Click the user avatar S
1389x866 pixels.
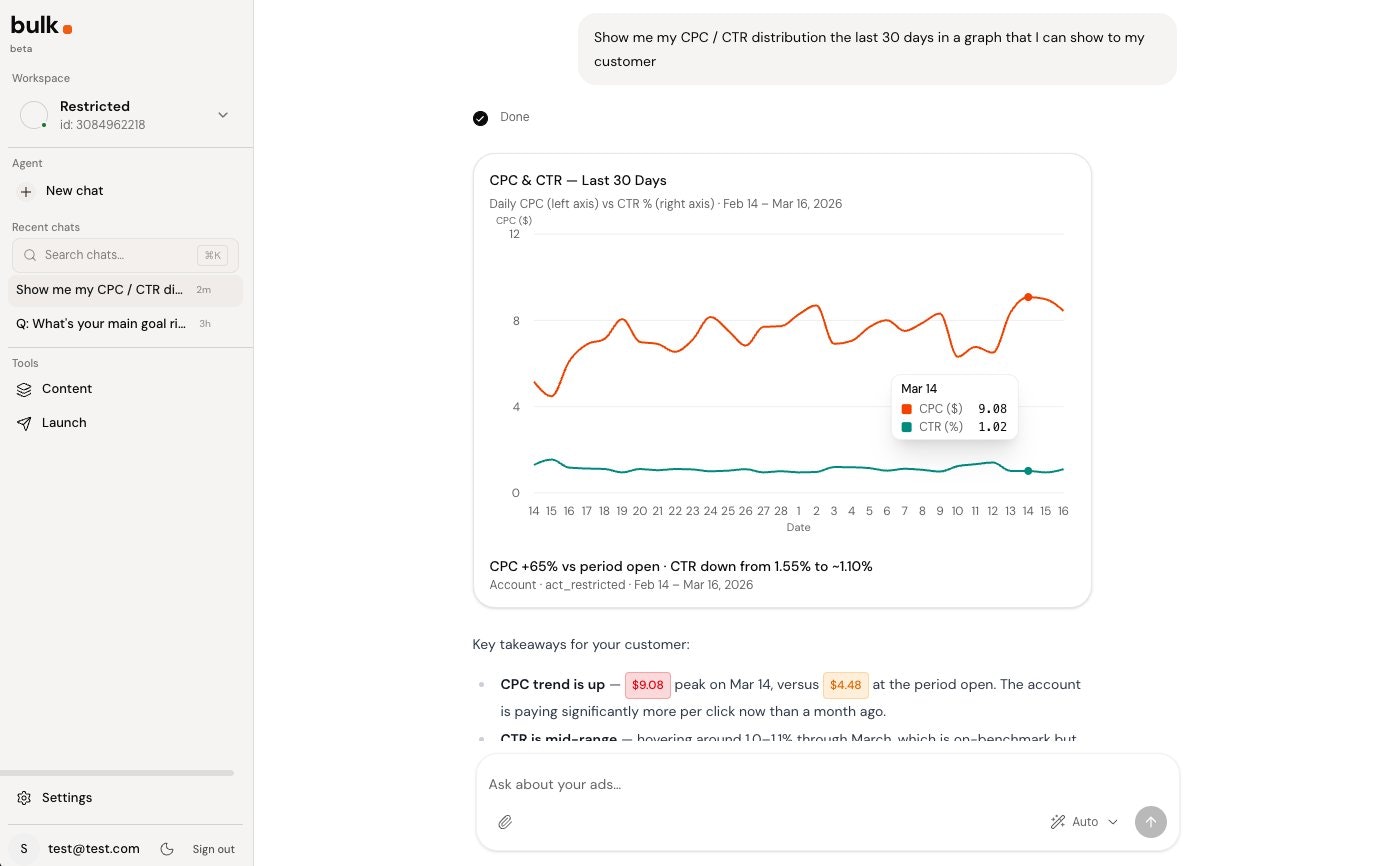click(x=24, y=849)
